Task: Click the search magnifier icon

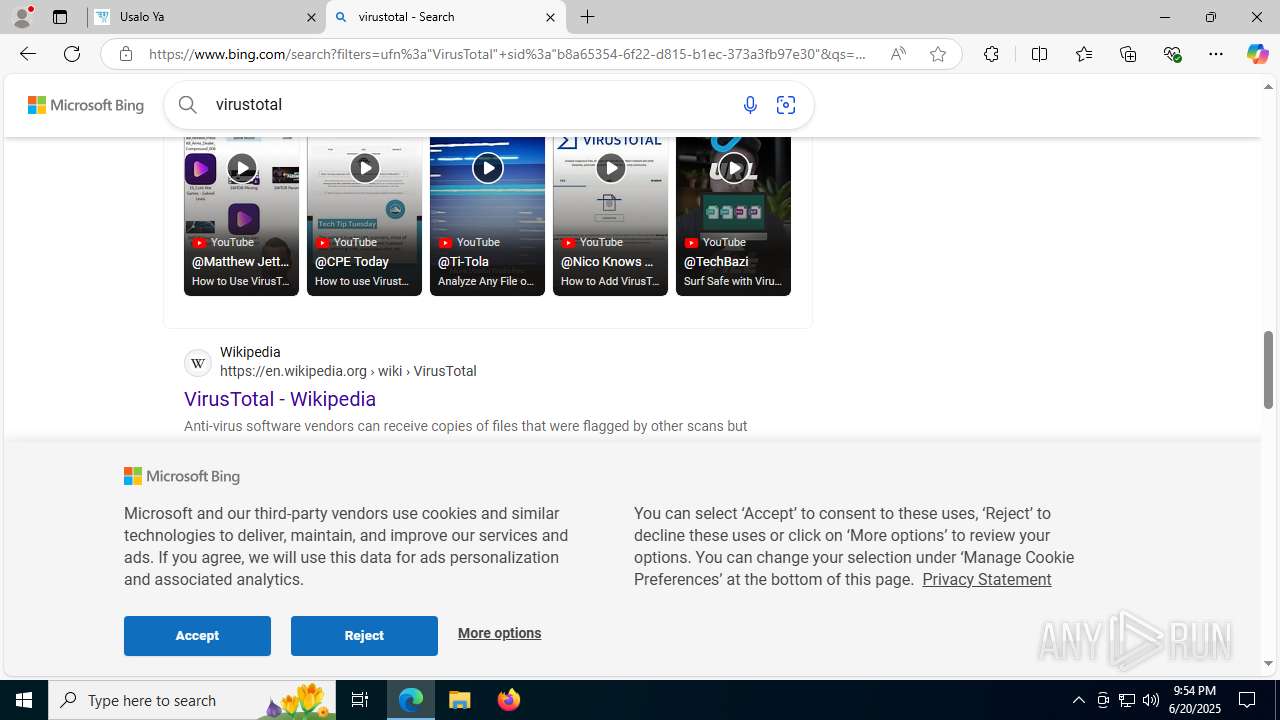Action: click(188, 104)
